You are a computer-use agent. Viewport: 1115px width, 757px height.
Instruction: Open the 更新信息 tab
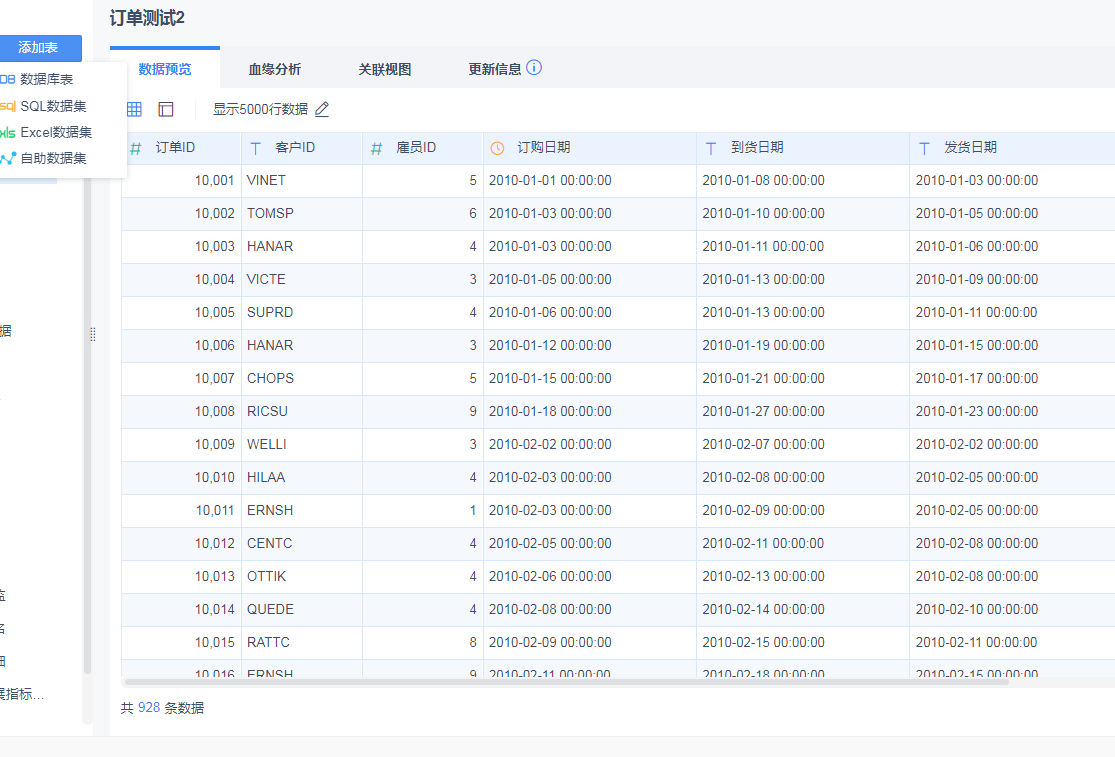click(x=494, y=69)
